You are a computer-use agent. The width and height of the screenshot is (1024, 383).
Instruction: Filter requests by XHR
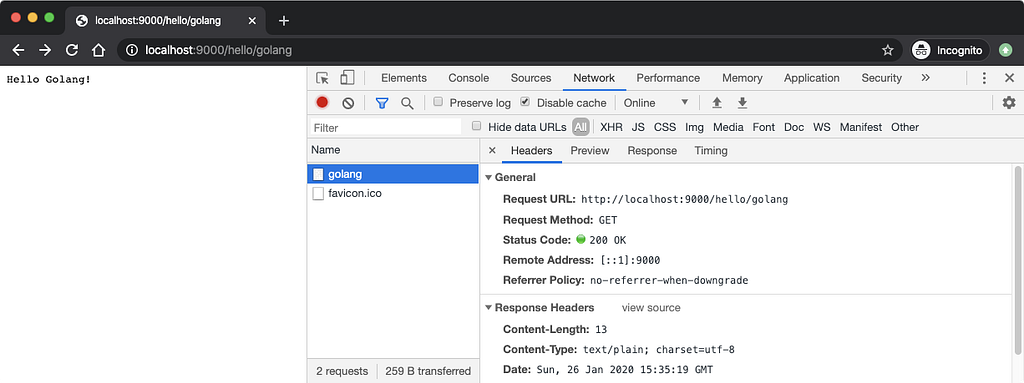coord(611,127)
